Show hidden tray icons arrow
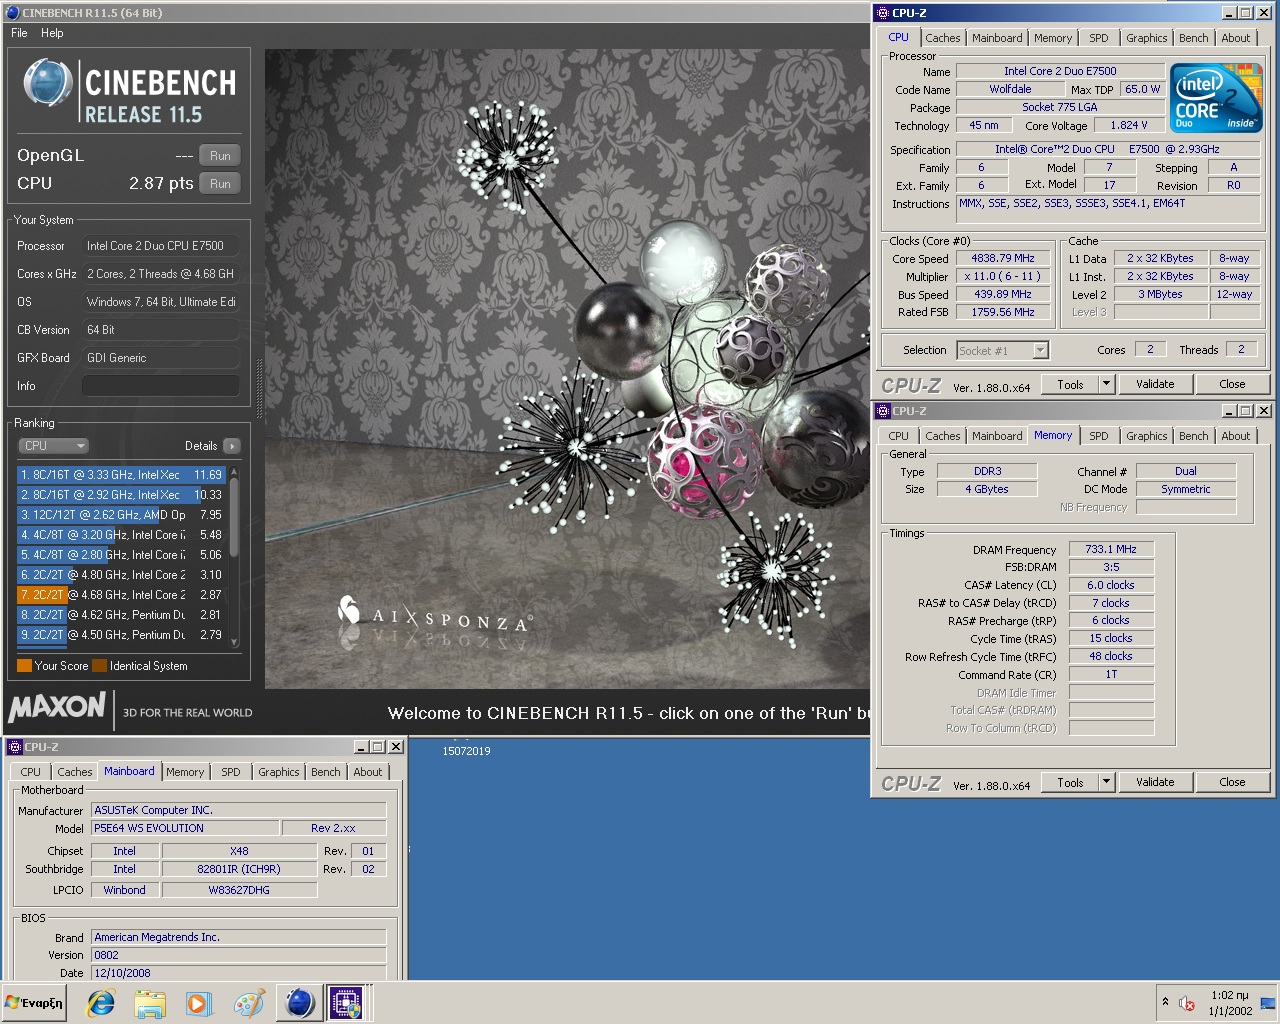Screen dimensions: 1280x1024 1165,1002
